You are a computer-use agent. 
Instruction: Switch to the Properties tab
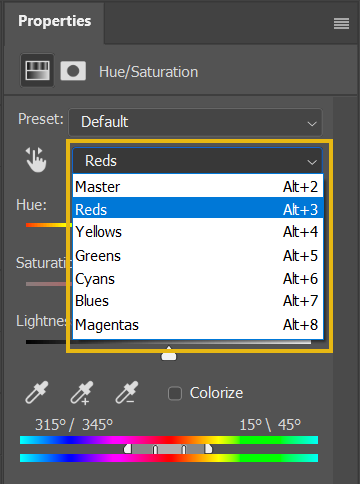55,21
